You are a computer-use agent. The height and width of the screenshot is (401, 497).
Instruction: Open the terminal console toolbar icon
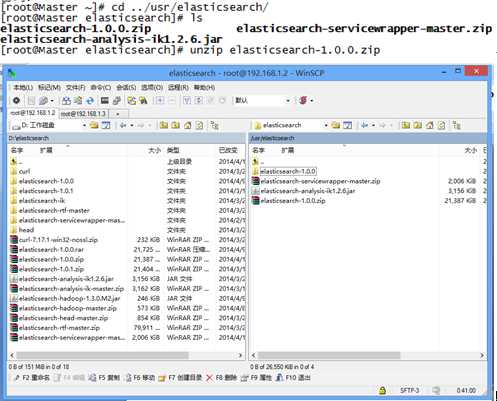tap(105, 100)
